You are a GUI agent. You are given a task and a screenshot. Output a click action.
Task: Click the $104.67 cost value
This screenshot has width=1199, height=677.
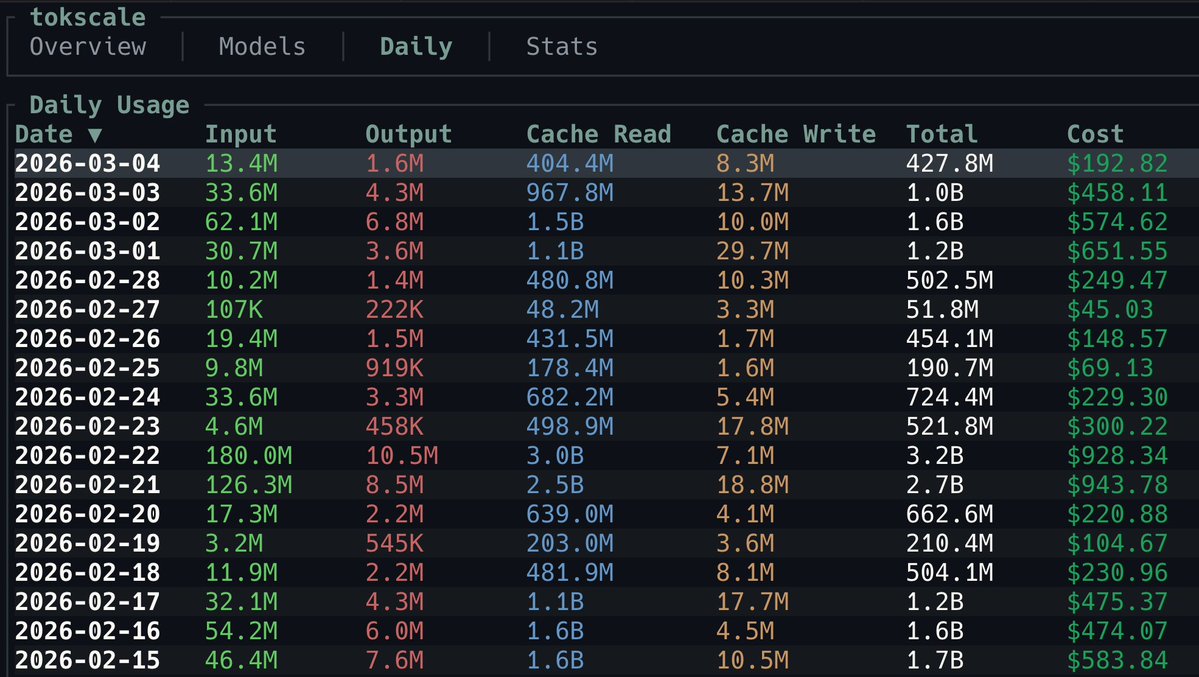[x=1117, y=543]
